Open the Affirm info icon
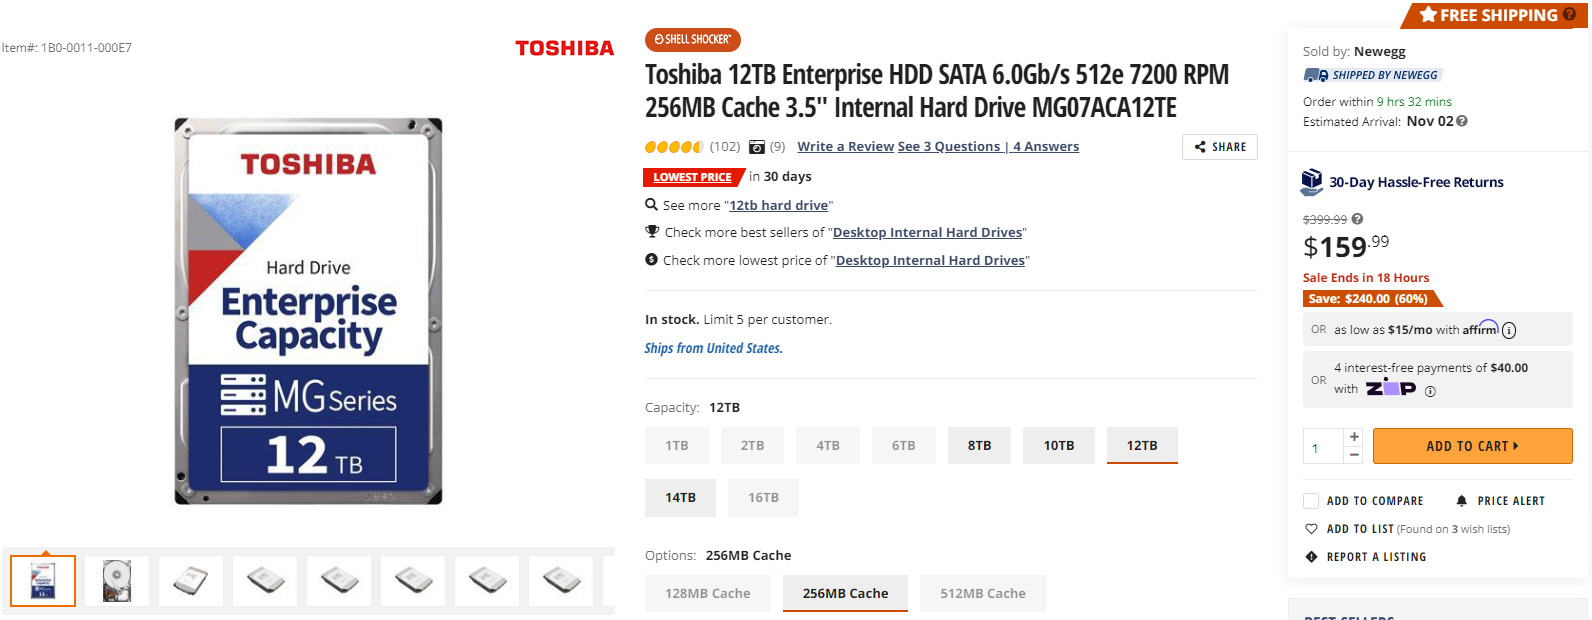 click(x=1509, y=330)
